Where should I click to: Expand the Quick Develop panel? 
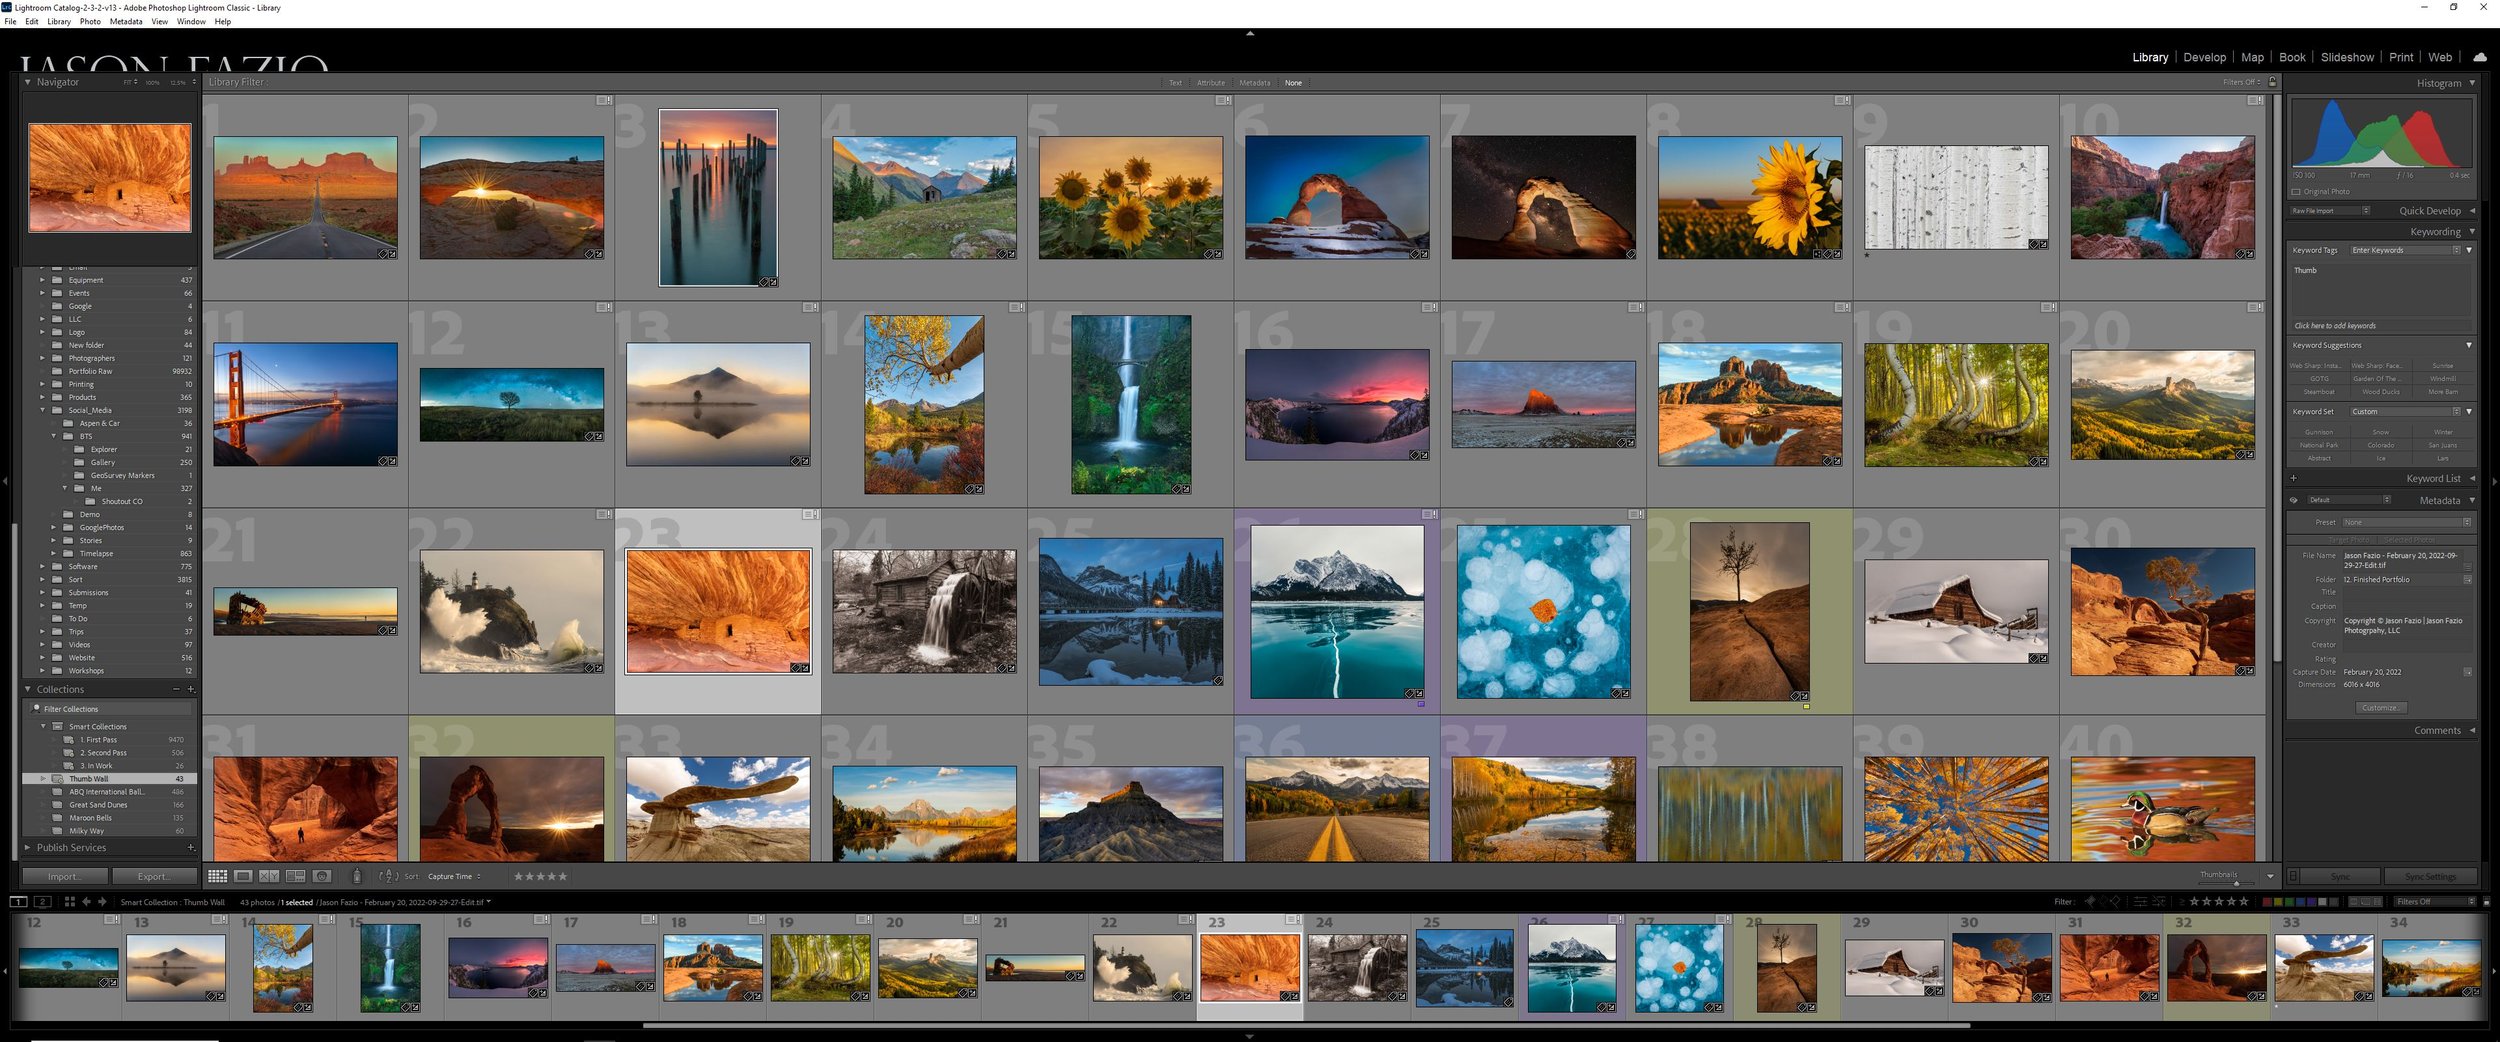pos(2472,211)
